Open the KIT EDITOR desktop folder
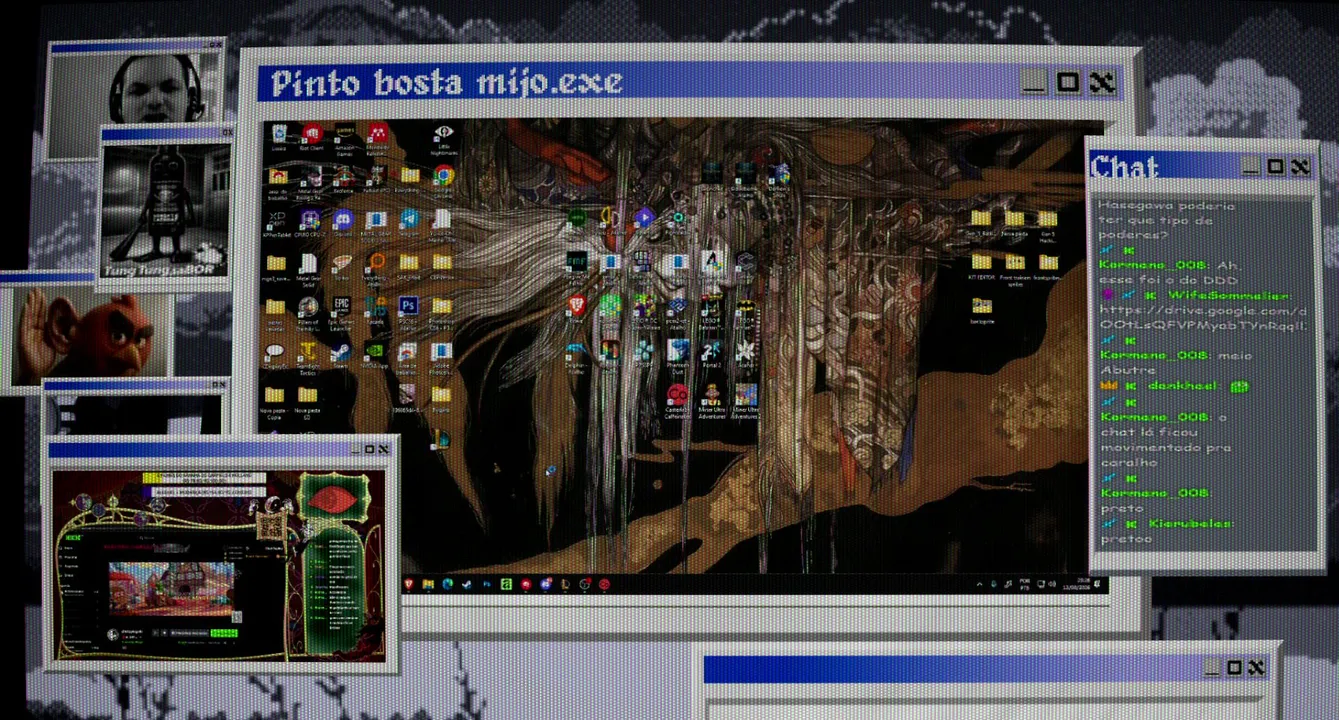Viewport: 1339px width, 720px height. (981, 265)
